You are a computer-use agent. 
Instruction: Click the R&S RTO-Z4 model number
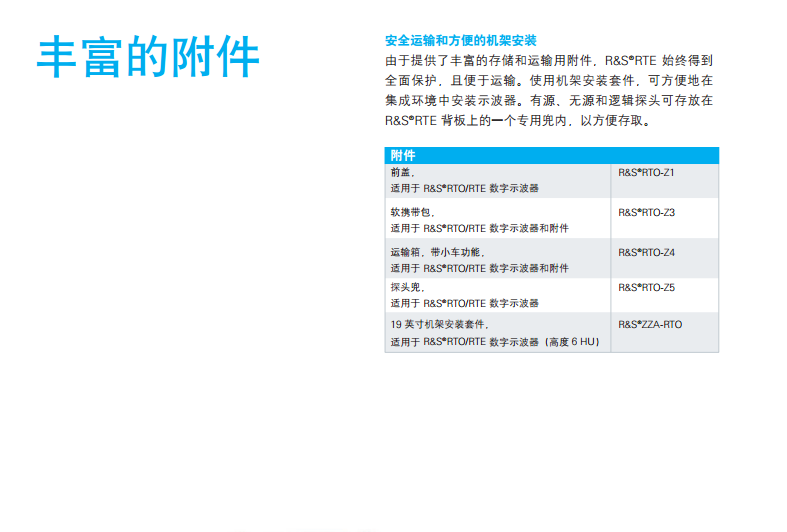point(646,253)
